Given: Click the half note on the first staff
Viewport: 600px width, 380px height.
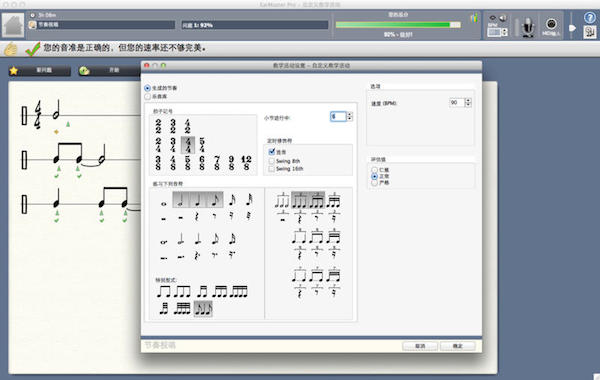Looking at the screenshot, I should (57, 110).
